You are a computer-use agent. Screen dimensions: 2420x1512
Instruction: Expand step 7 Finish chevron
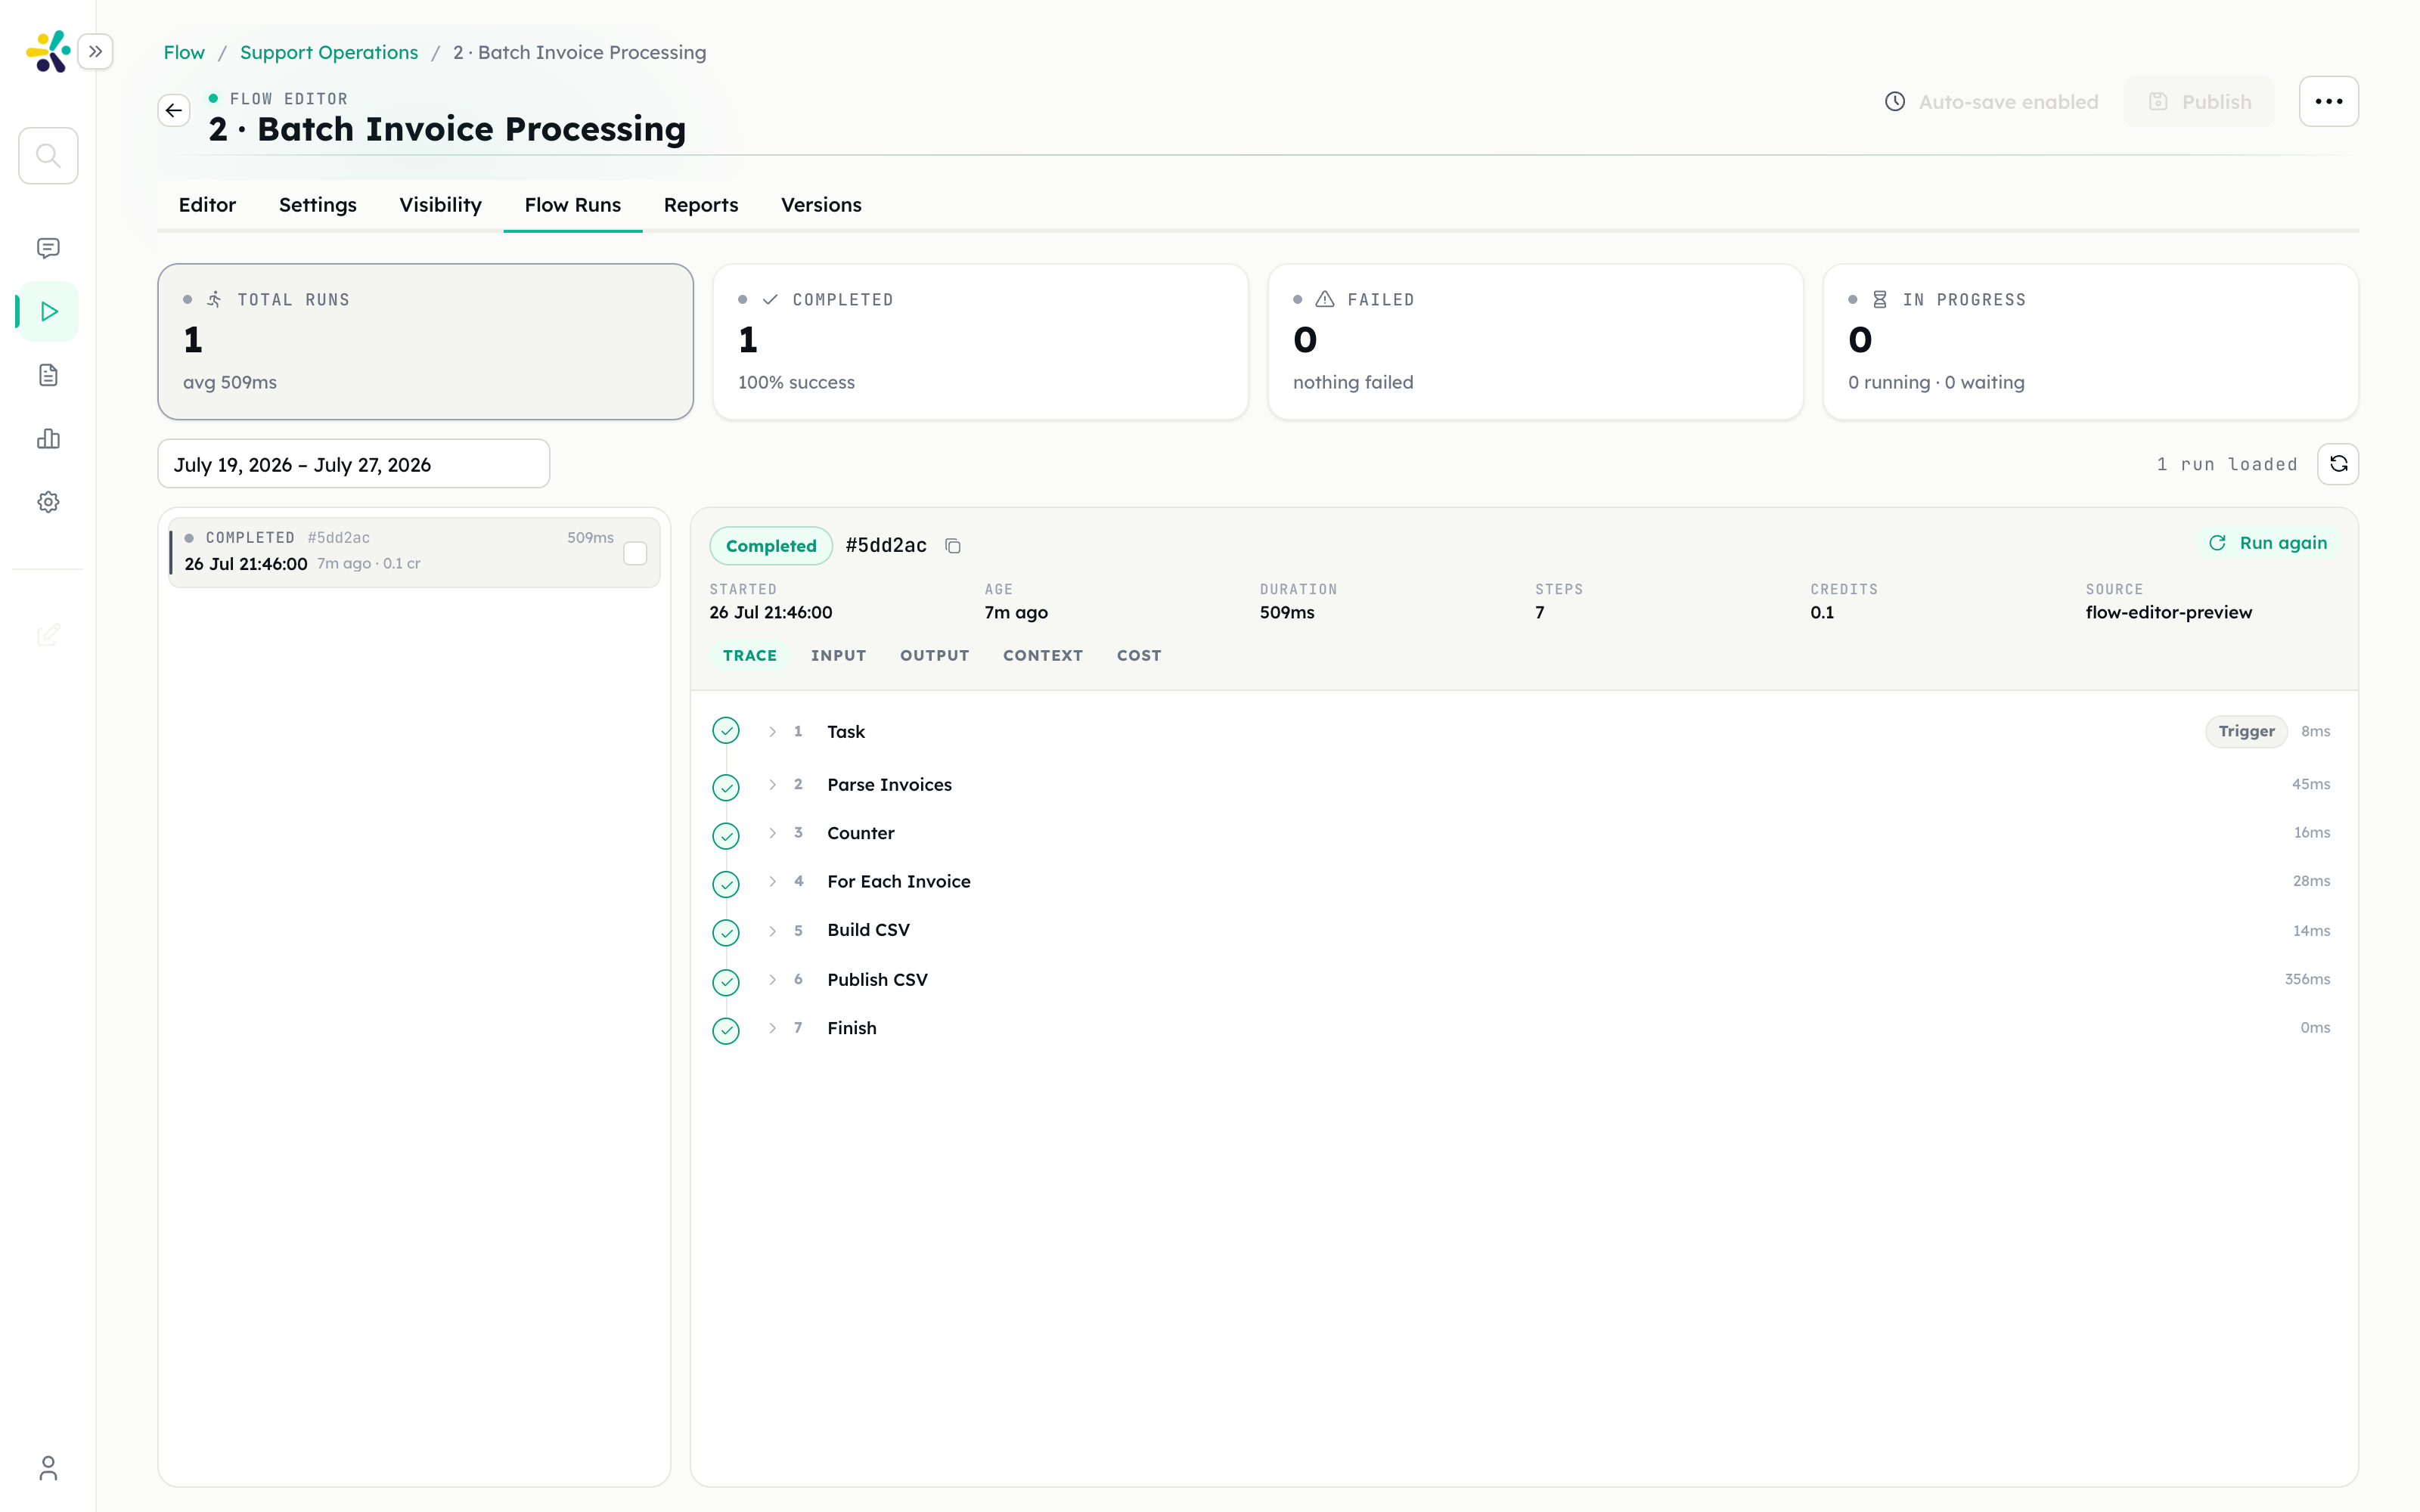[x=772, y=1028]
